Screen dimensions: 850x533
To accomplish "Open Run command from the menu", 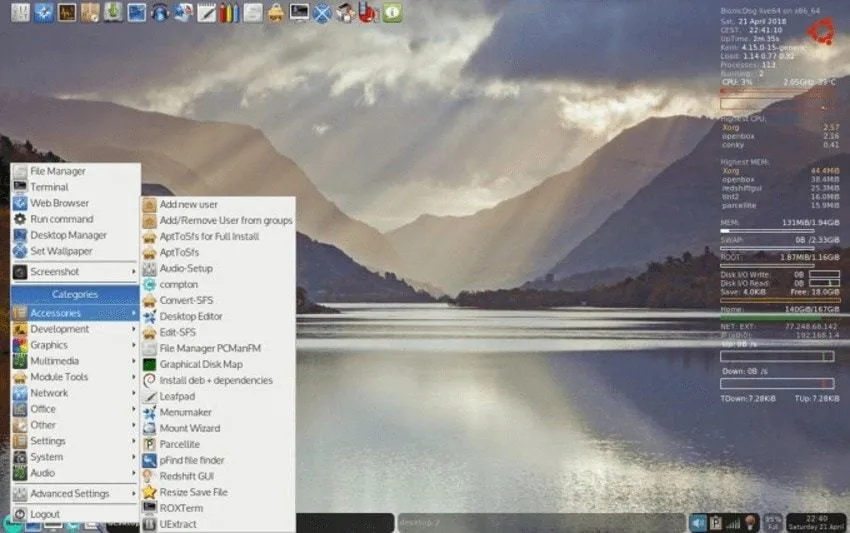I will click(61, 219).
